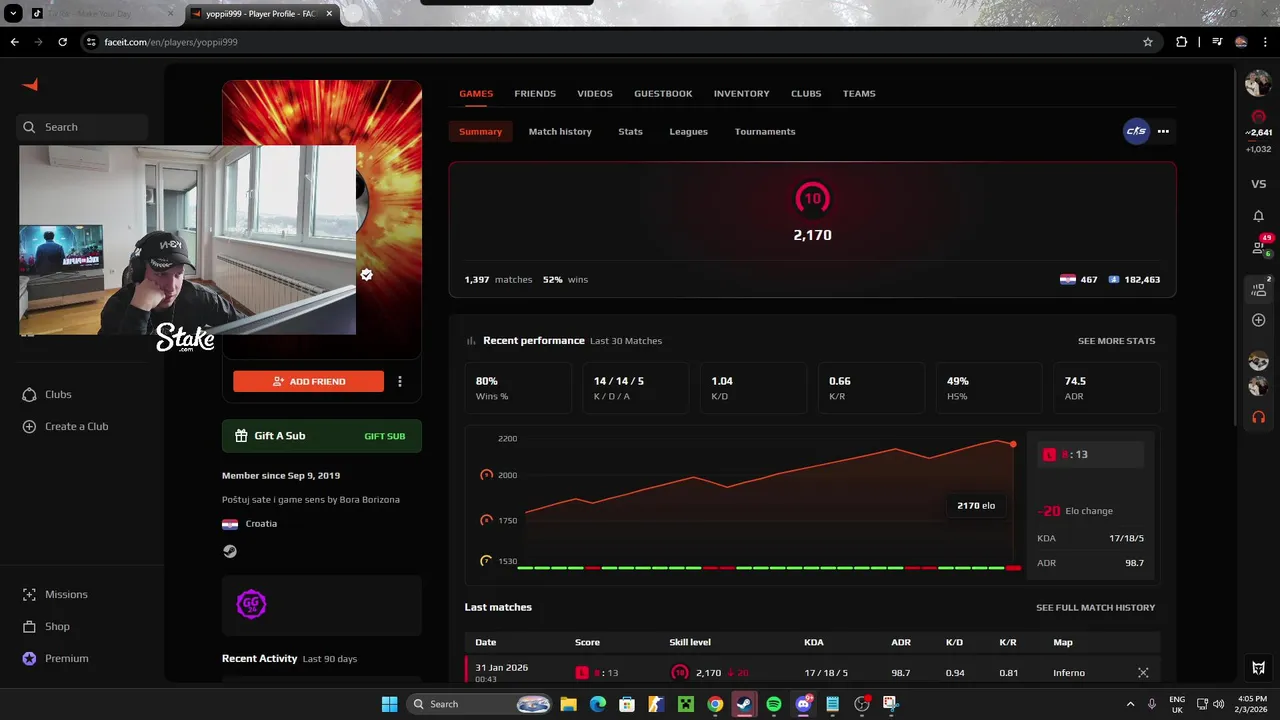Click the Inferno map cell
Viewport: 1280px width, 720px height.
click(x=1069, y=673)
